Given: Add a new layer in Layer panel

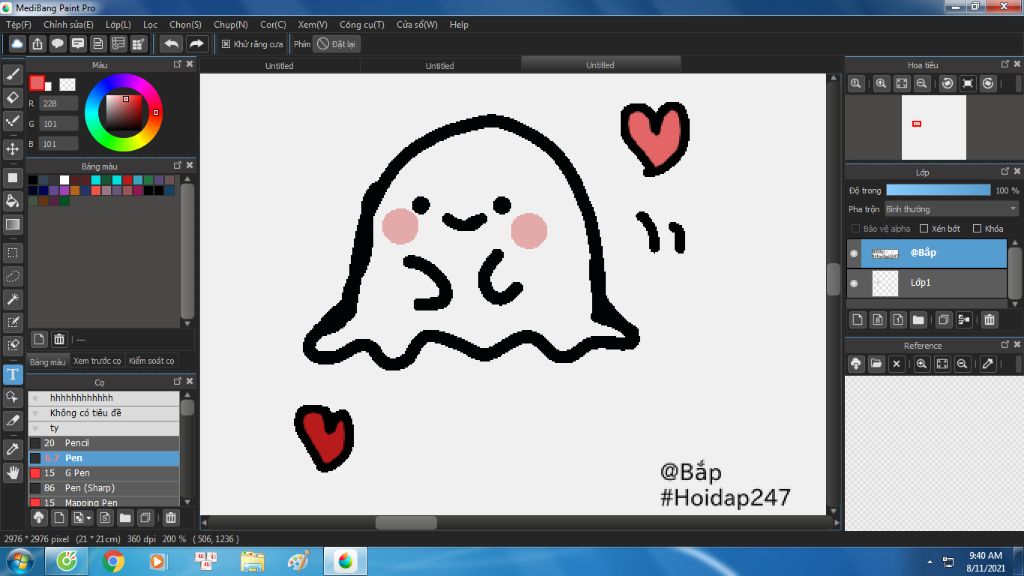Looking at the screenshot, I should (x=857, y=319).
